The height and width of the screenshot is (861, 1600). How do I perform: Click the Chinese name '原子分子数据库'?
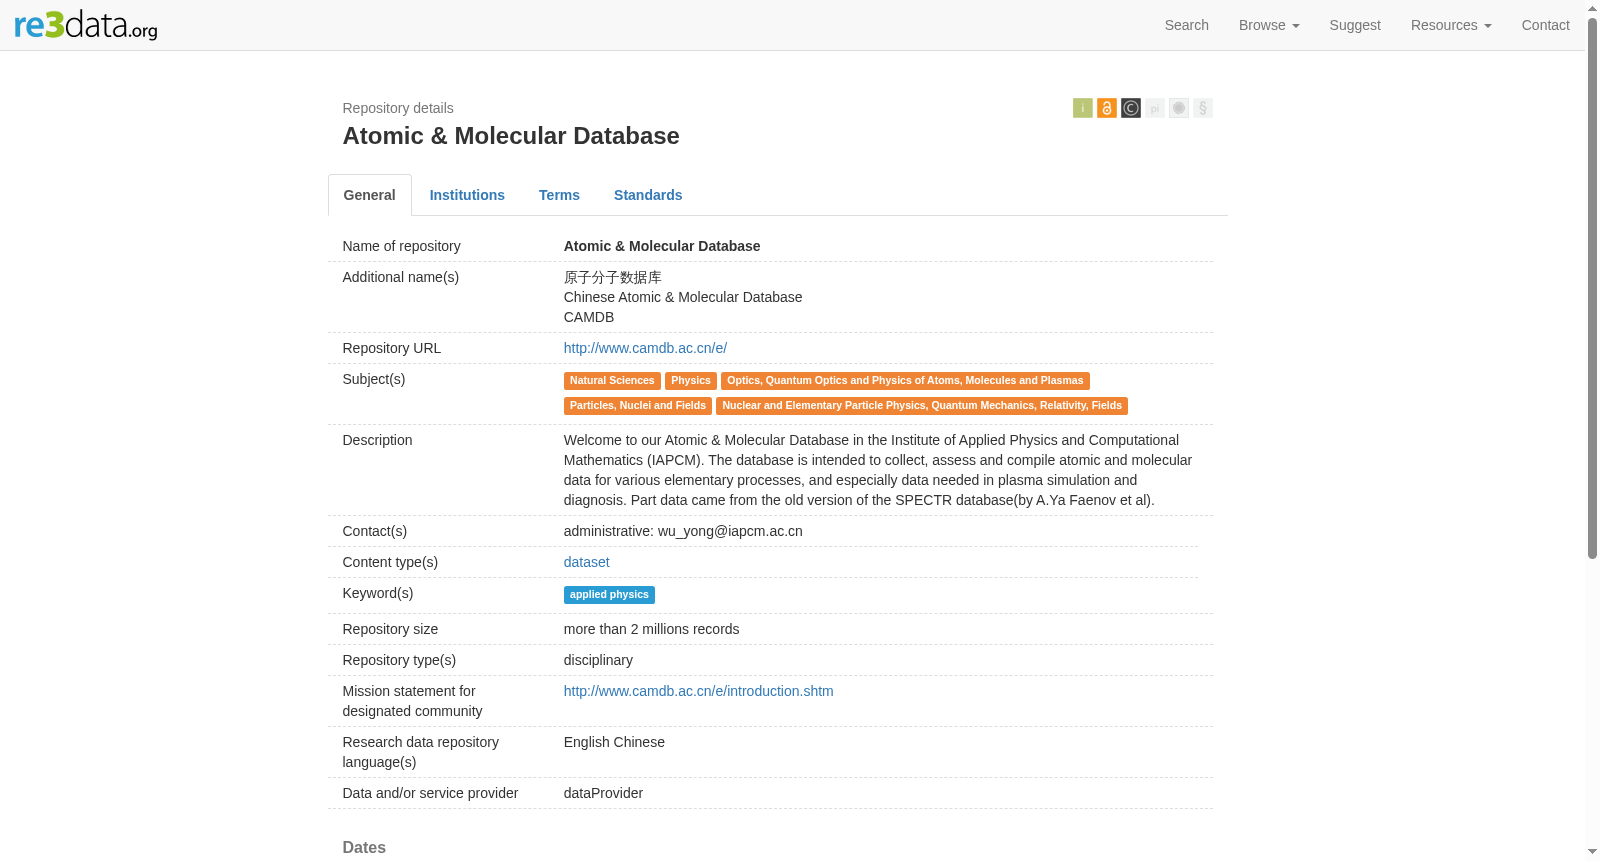click(x=613, y=277)
